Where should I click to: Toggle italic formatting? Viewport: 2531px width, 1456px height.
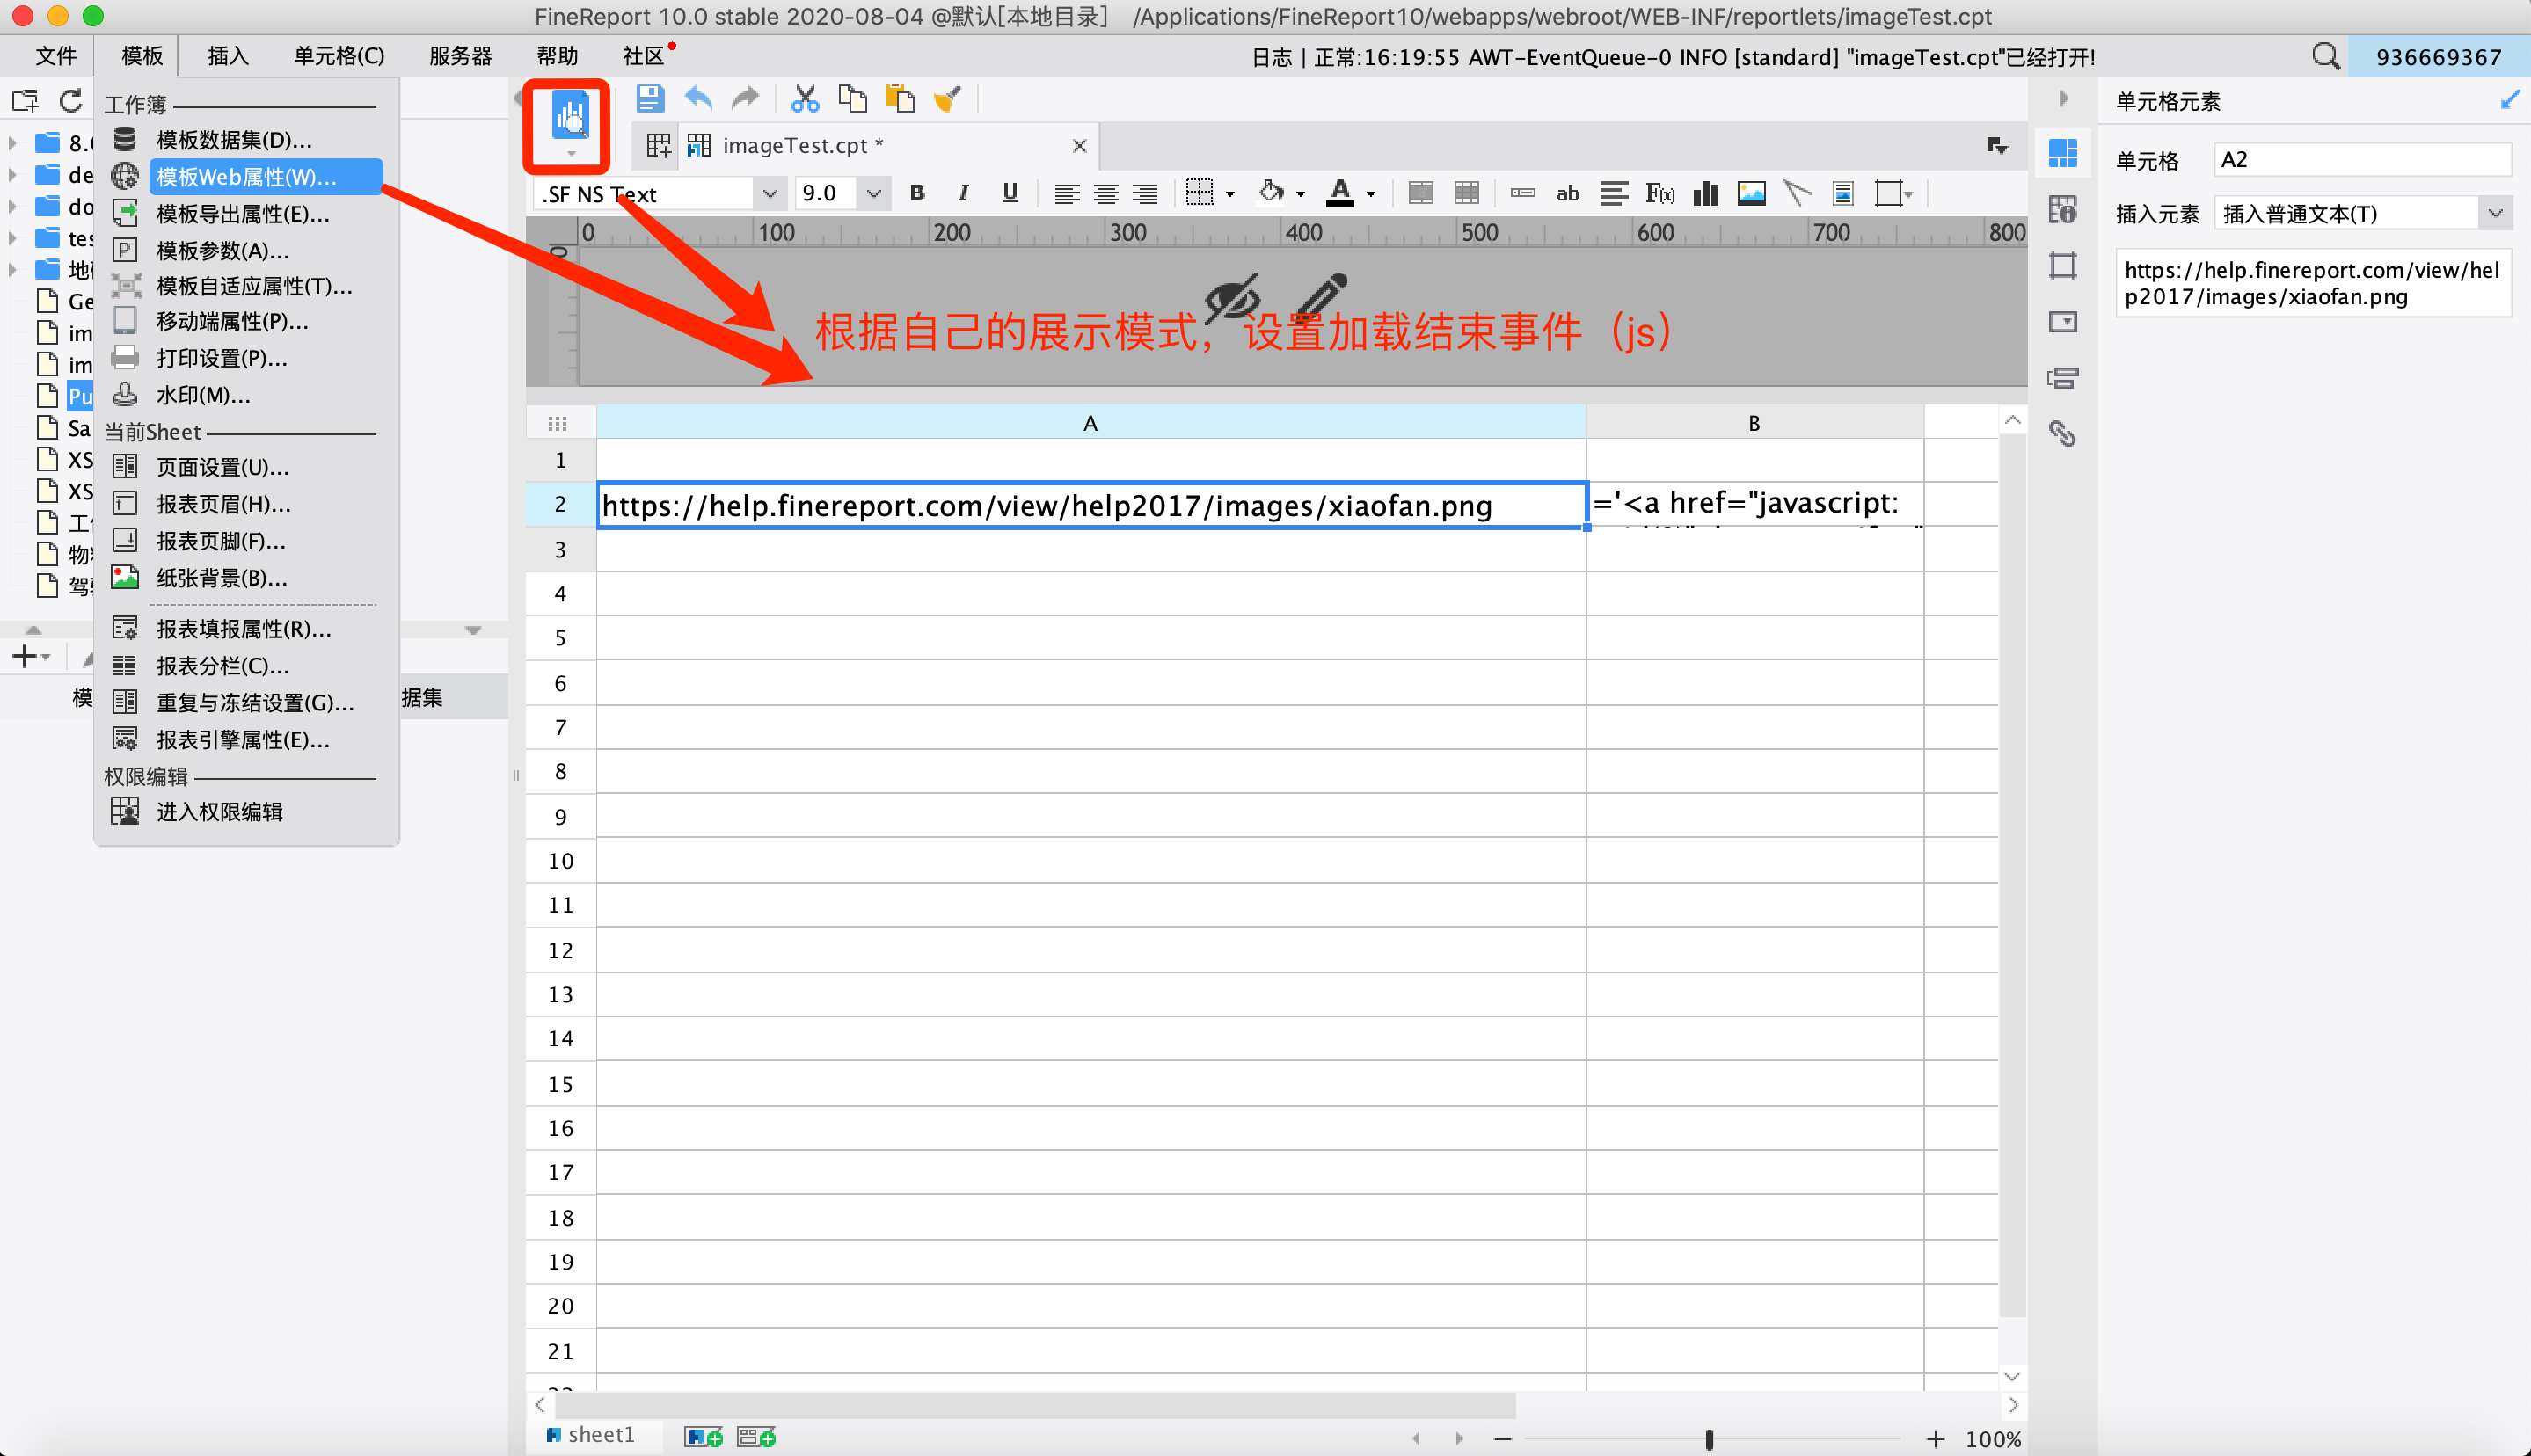tap(963, 194)
